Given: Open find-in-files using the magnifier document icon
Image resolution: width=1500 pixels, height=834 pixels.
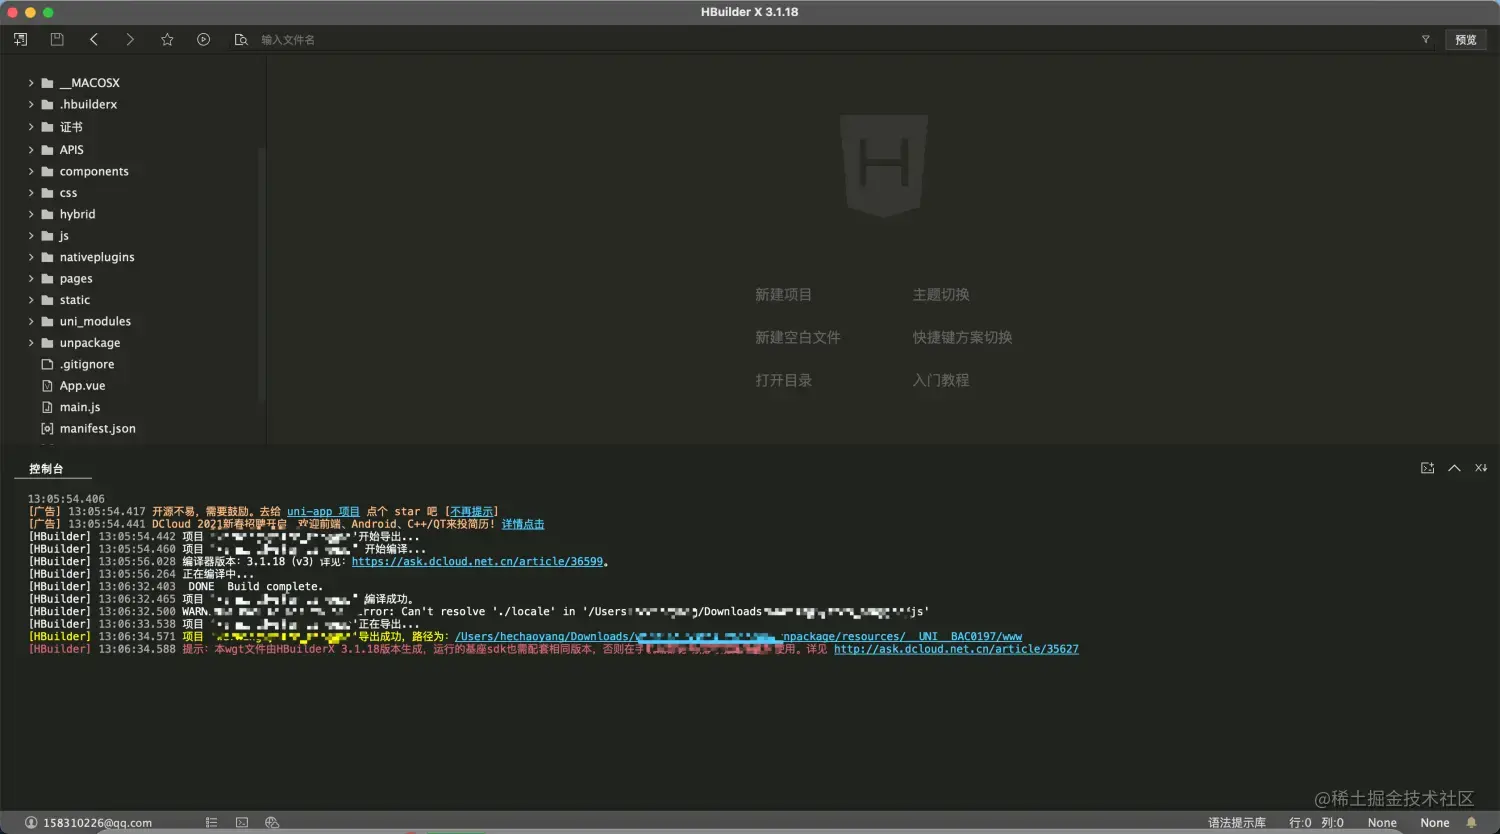Looking at the screenshot, I should point(241,39).
